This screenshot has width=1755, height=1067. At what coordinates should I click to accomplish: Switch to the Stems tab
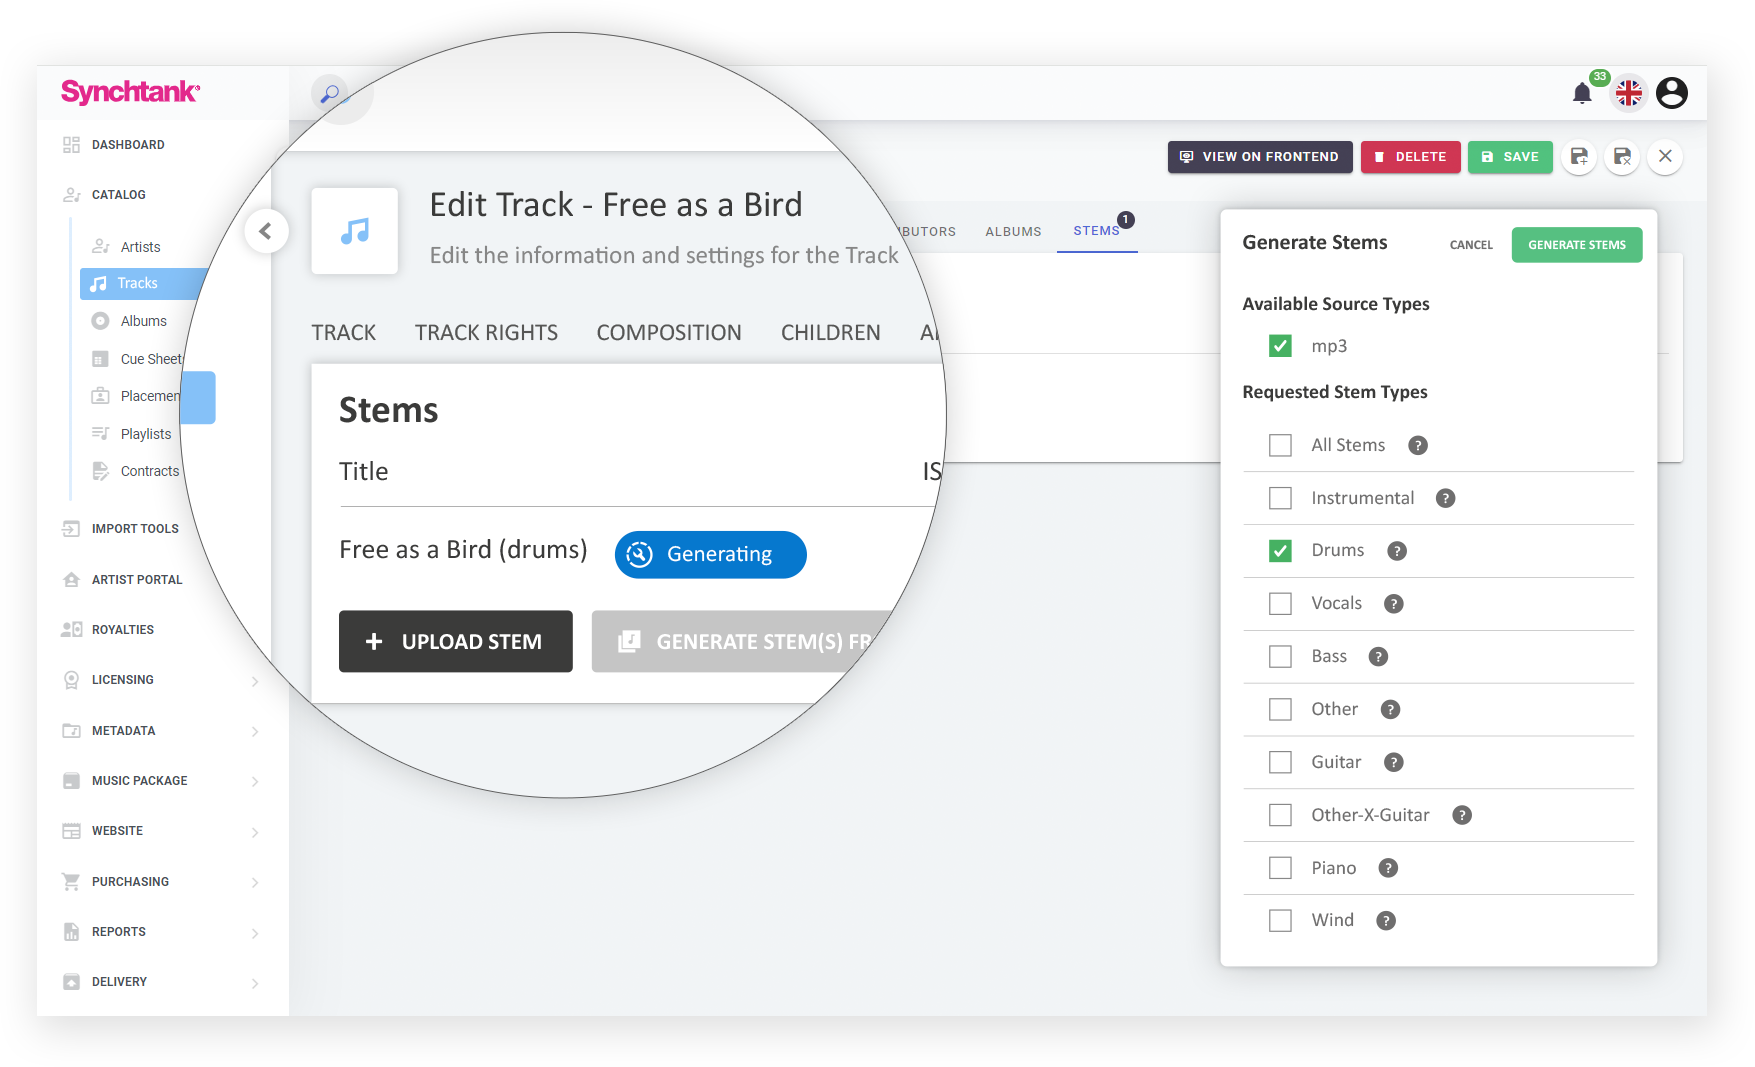tap(1097, 231)
